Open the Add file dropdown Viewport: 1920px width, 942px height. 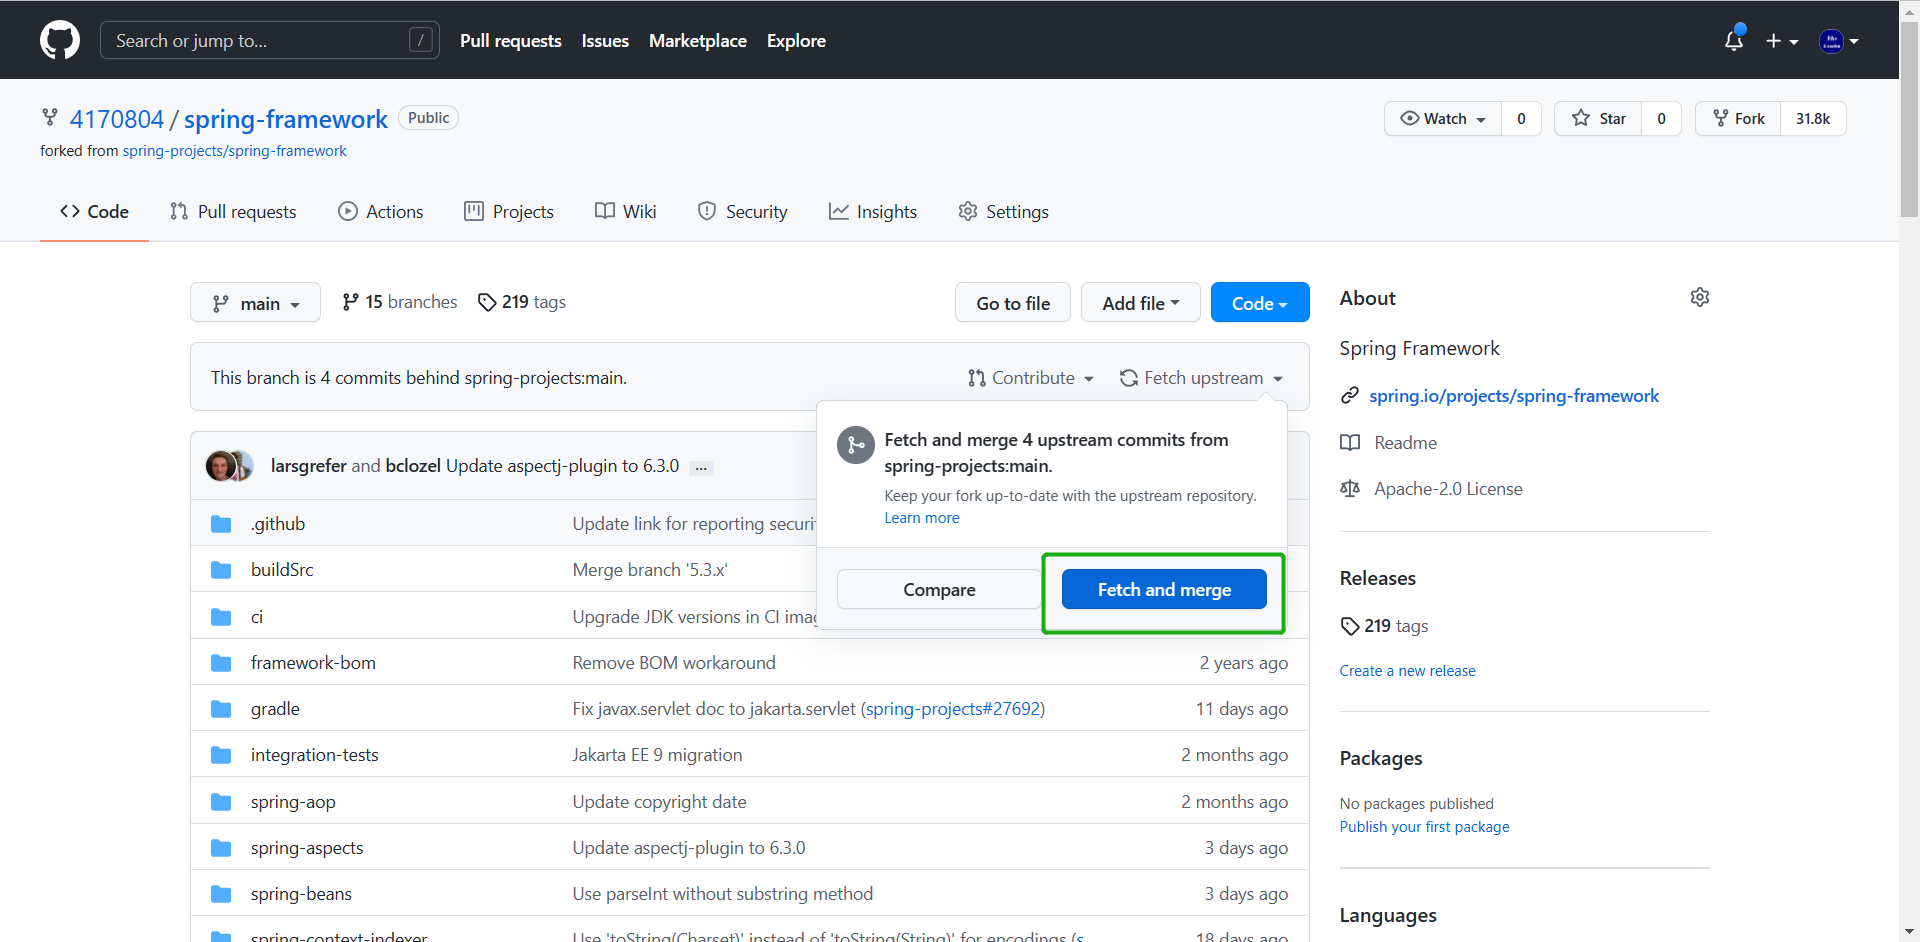[x=1141, y=302]
